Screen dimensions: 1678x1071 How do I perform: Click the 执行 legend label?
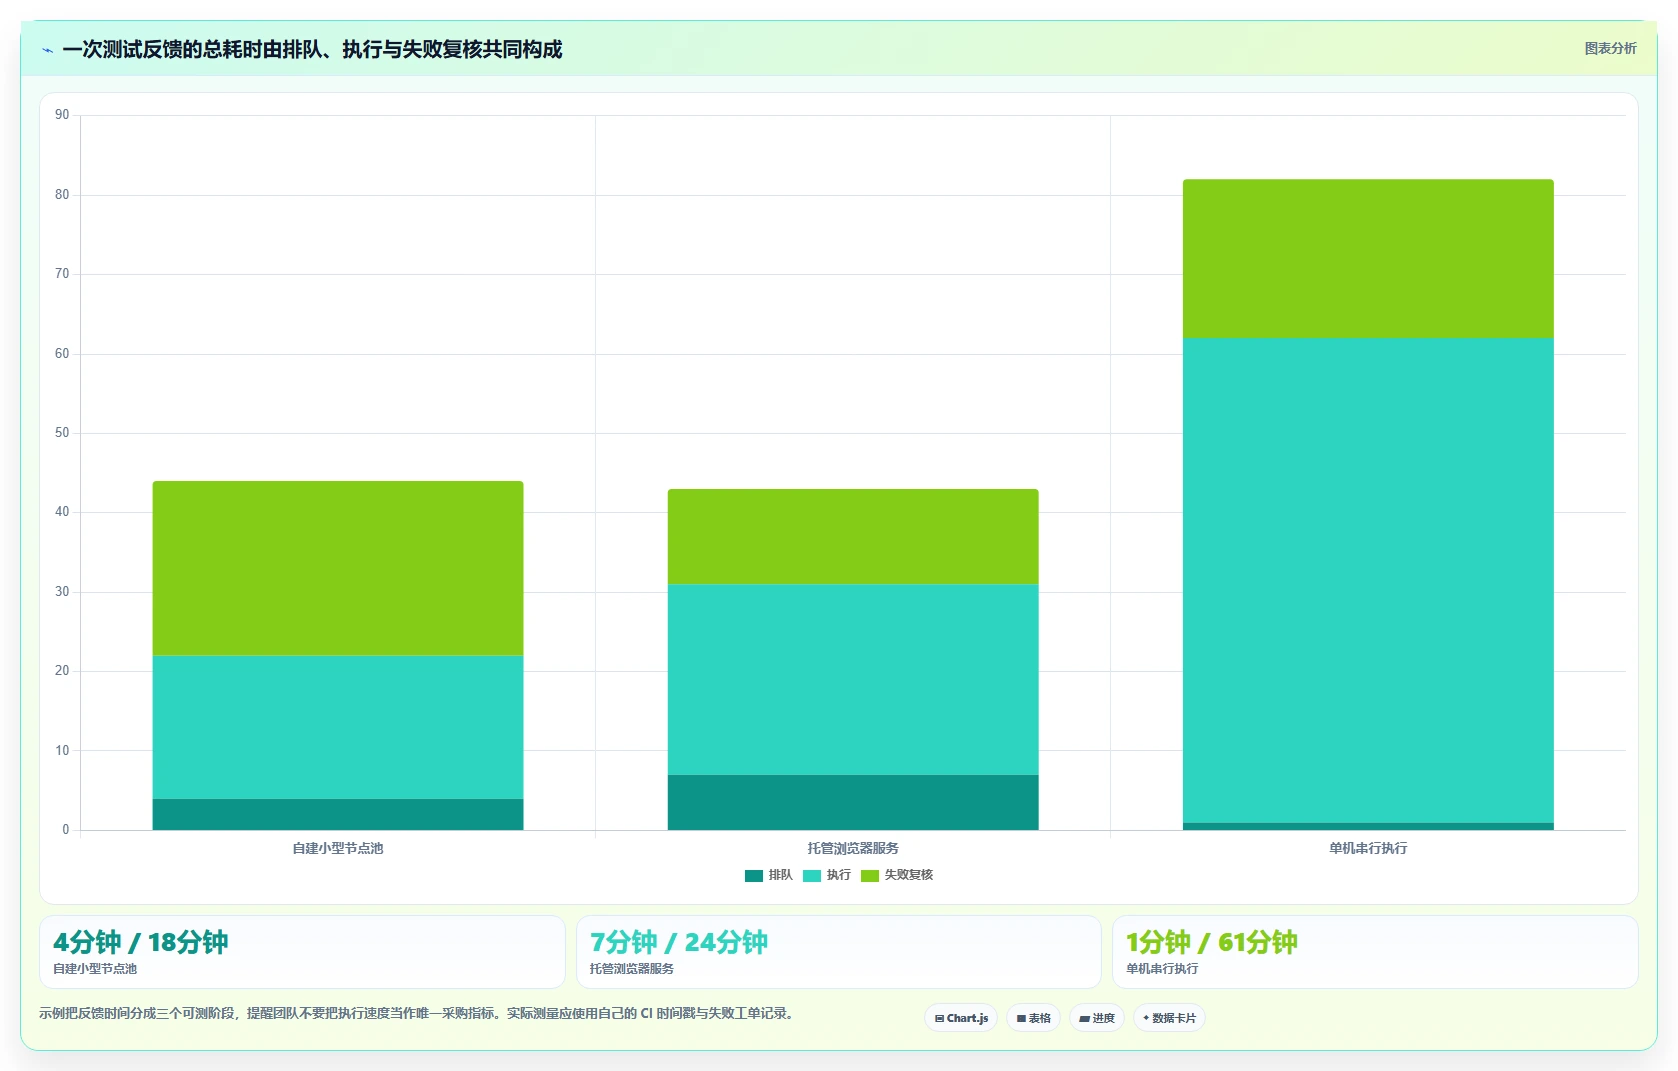(x=838, y=875)
